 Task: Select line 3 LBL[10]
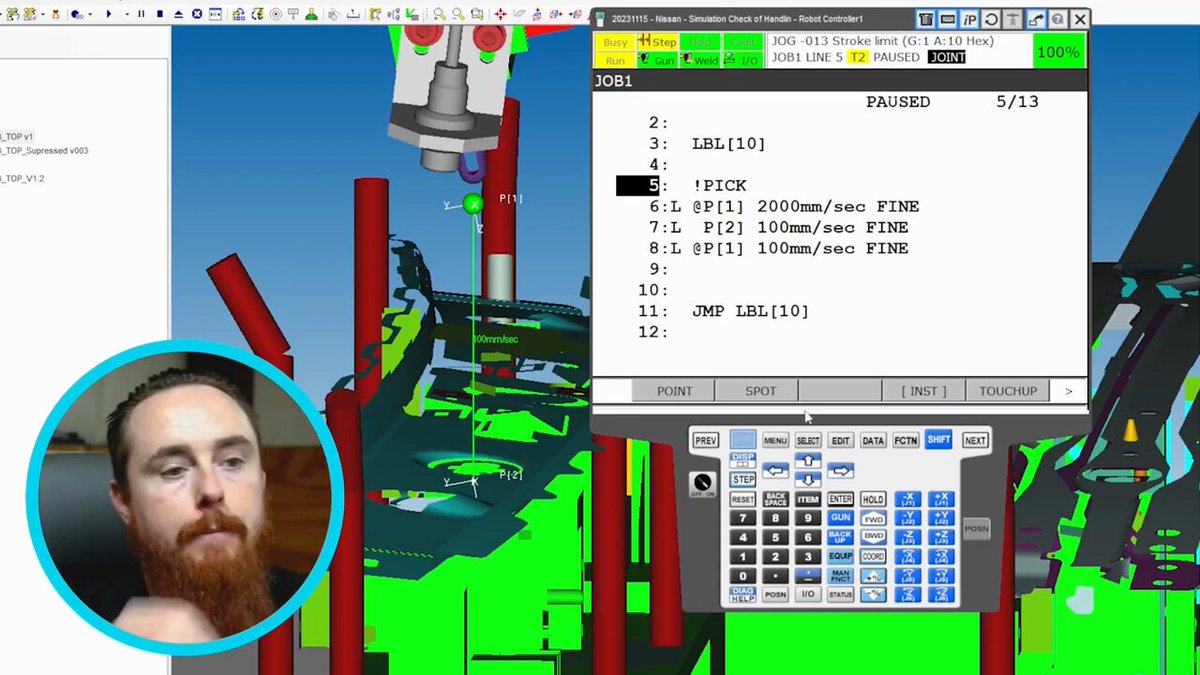708,144
